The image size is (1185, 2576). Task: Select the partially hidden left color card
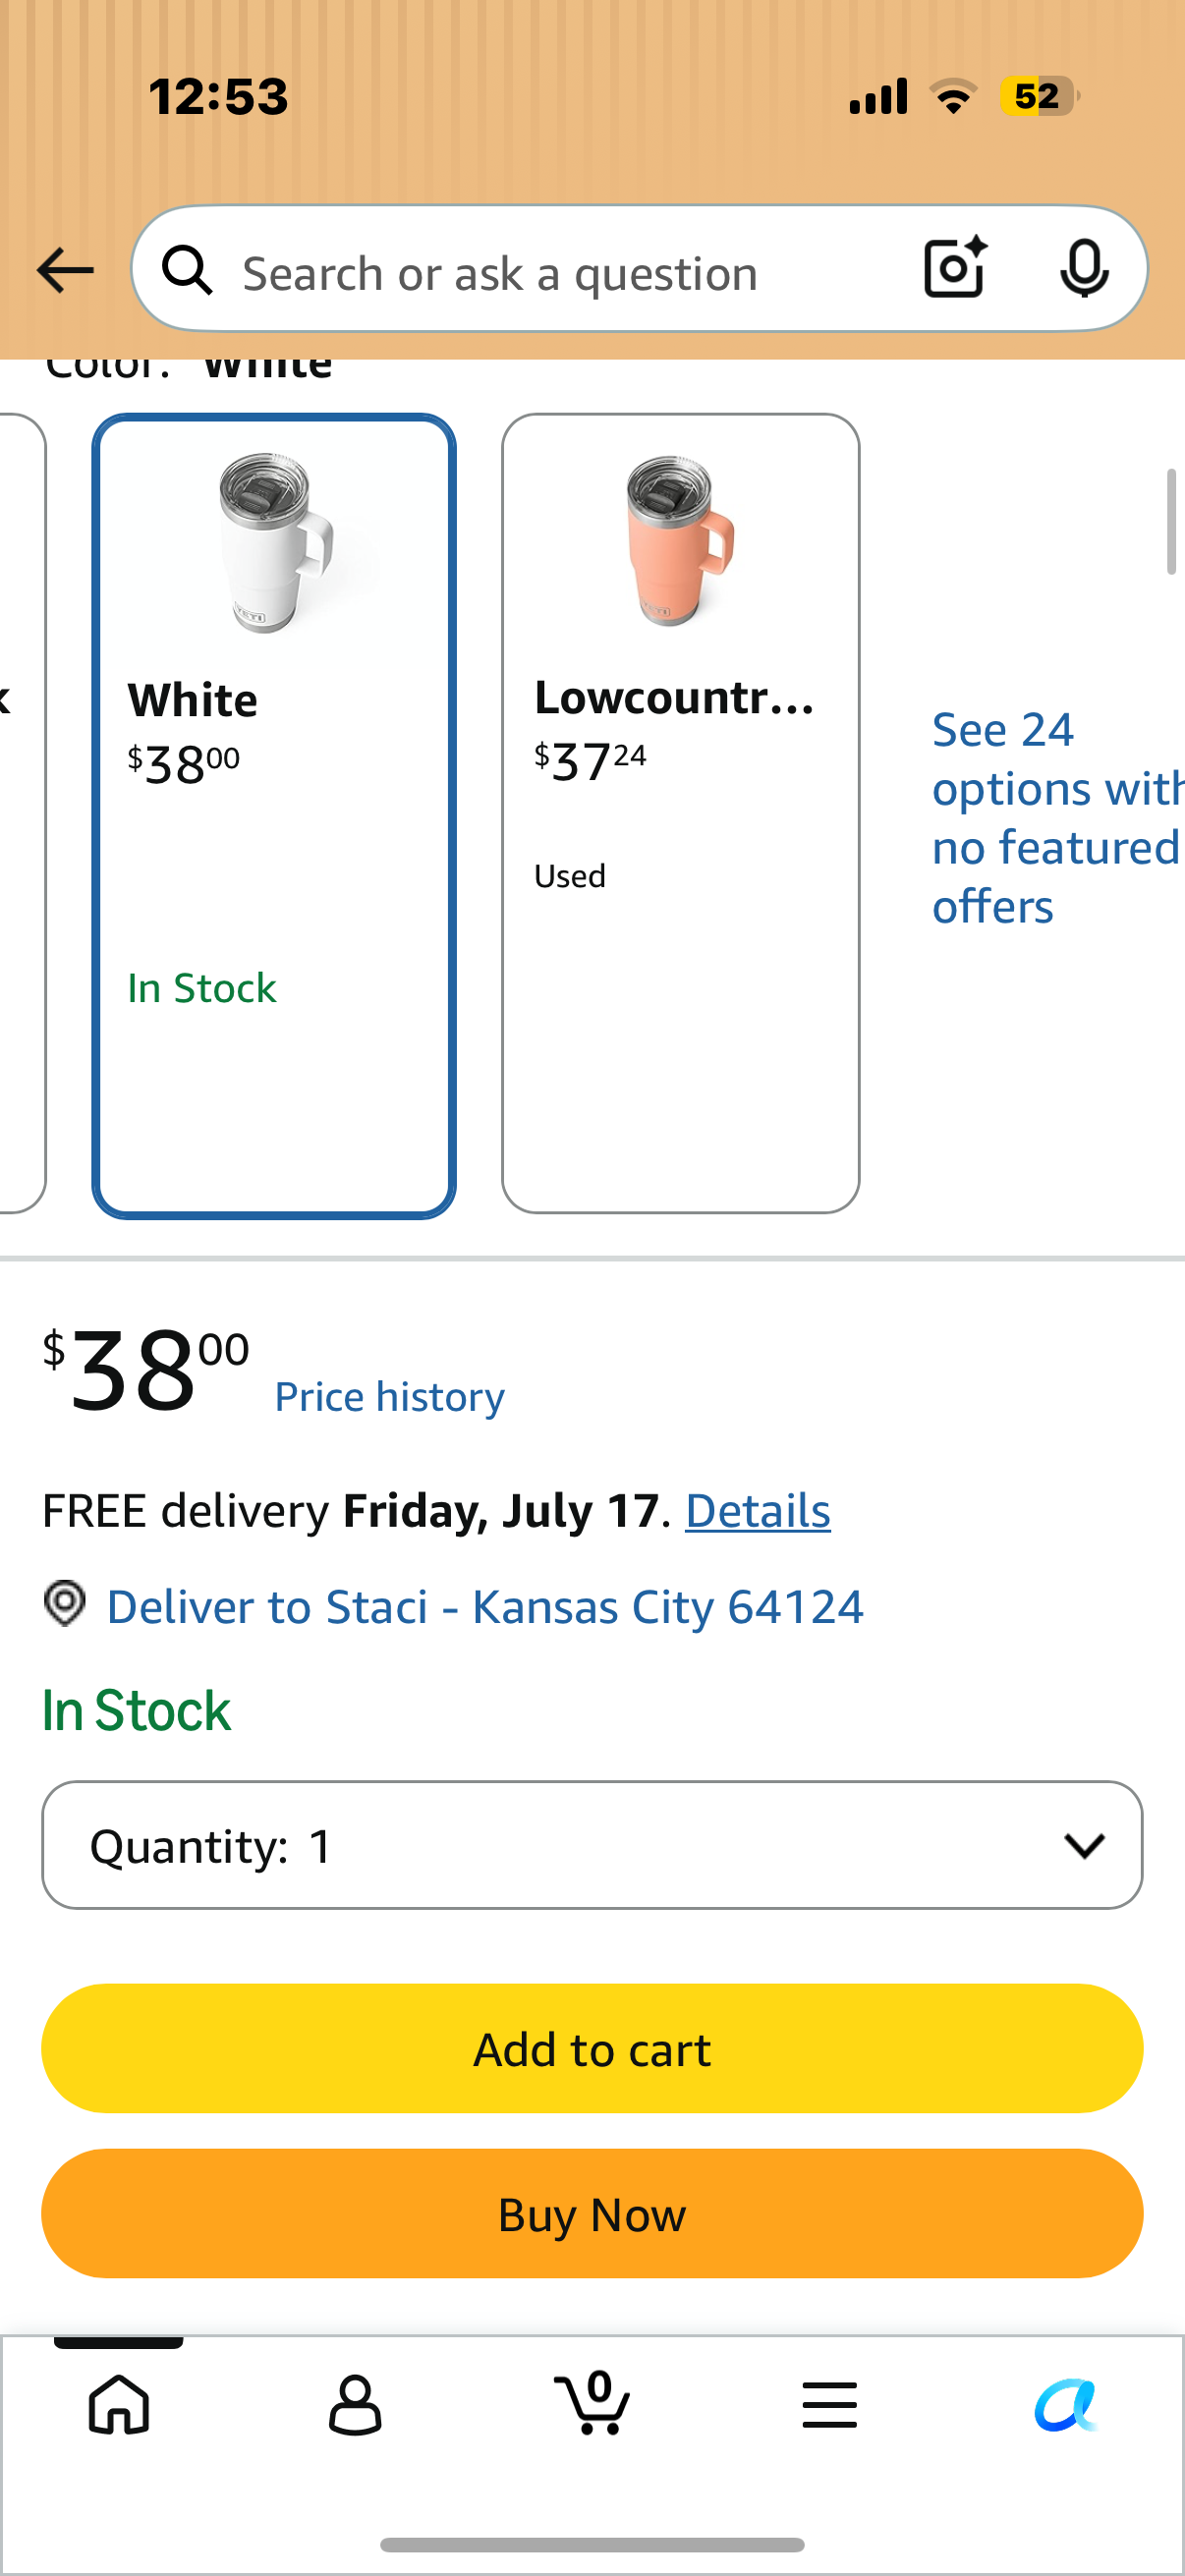(20, 813)
